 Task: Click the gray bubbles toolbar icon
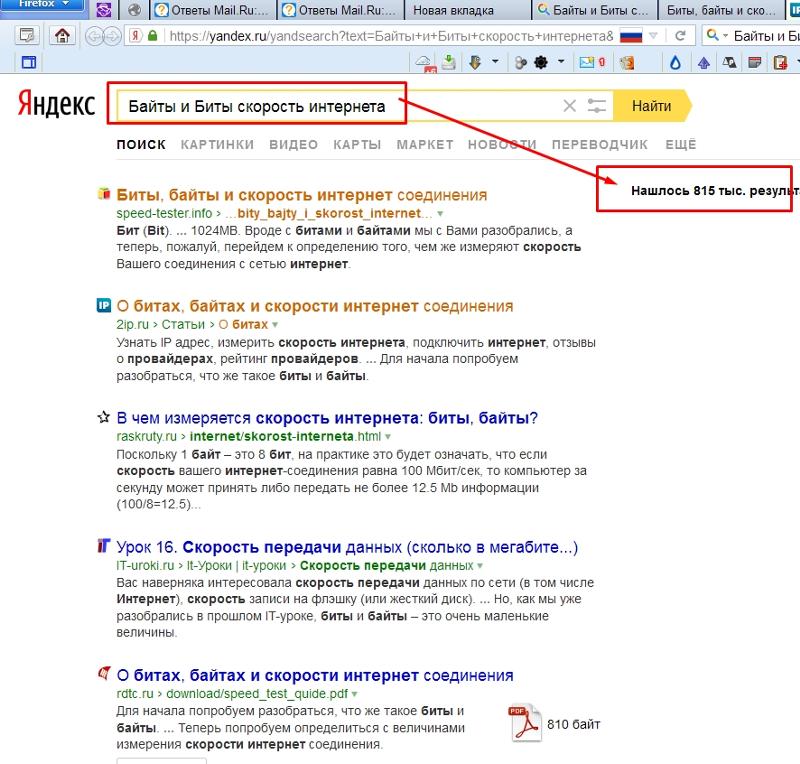click(x=520, y=63)
